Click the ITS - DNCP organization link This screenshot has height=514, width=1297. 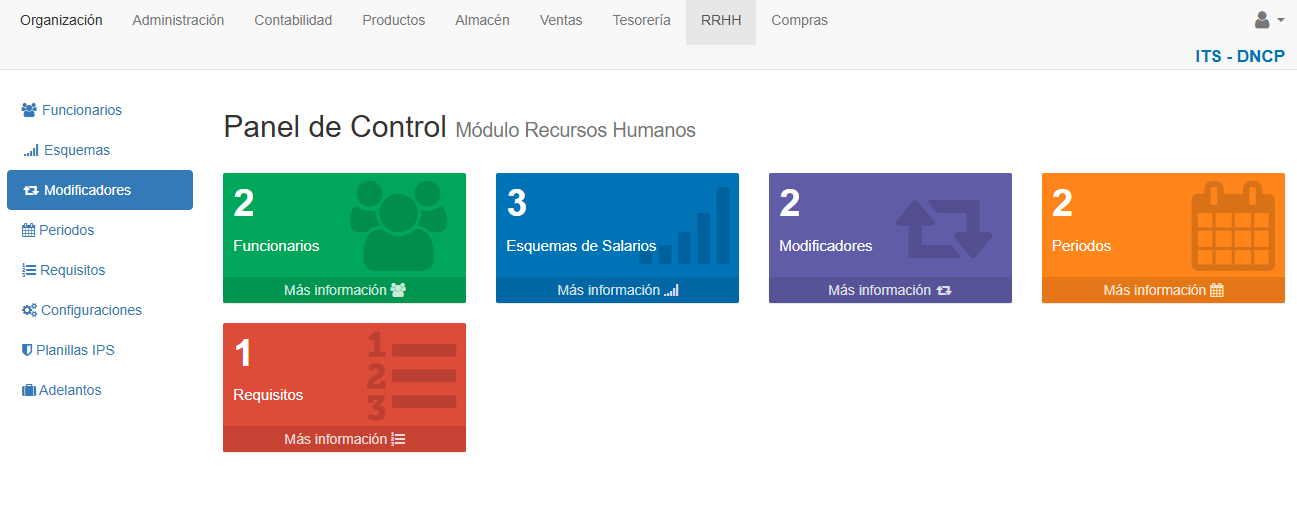(1239, 56)
